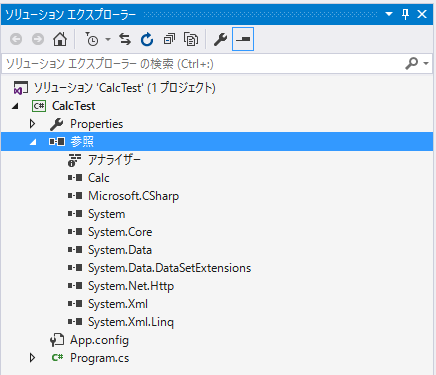Select the Calc reference
This screenshot has height=375, width=436.
[x=99, y=178]
